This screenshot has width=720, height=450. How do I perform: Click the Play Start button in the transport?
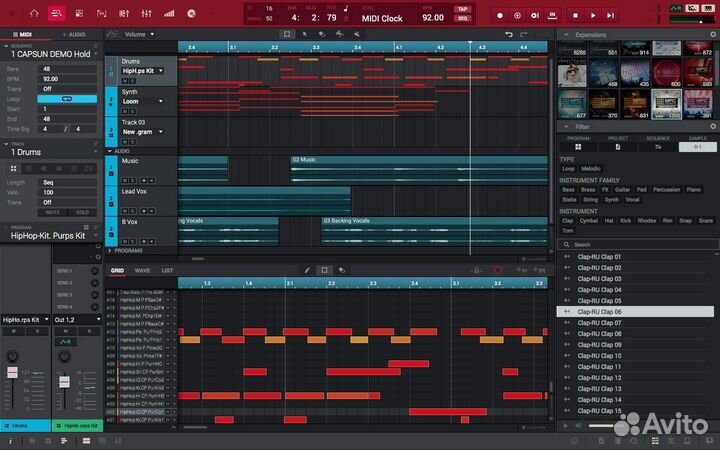pyautogui.click(x=611, y=16)
